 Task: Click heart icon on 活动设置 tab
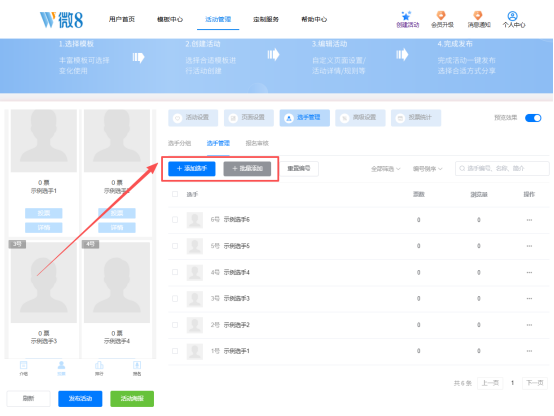pyautogui.click(x=178, y=118)
